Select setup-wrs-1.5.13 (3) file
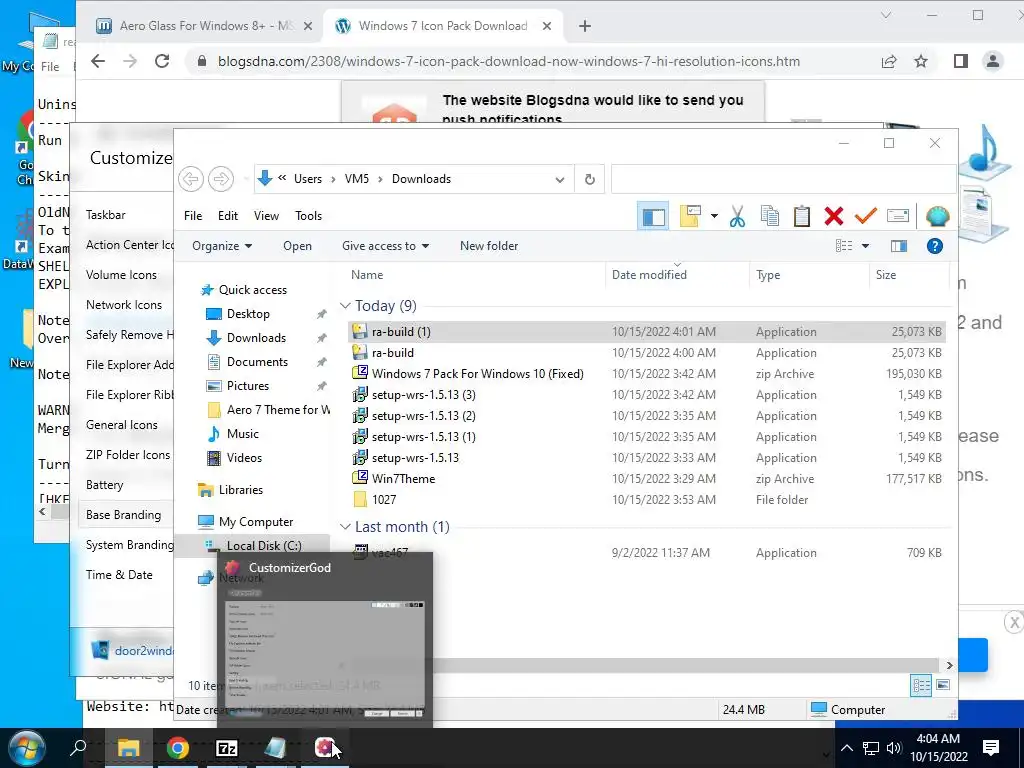The width and height of the screenshot is (1024, 768). click(423, 394)
